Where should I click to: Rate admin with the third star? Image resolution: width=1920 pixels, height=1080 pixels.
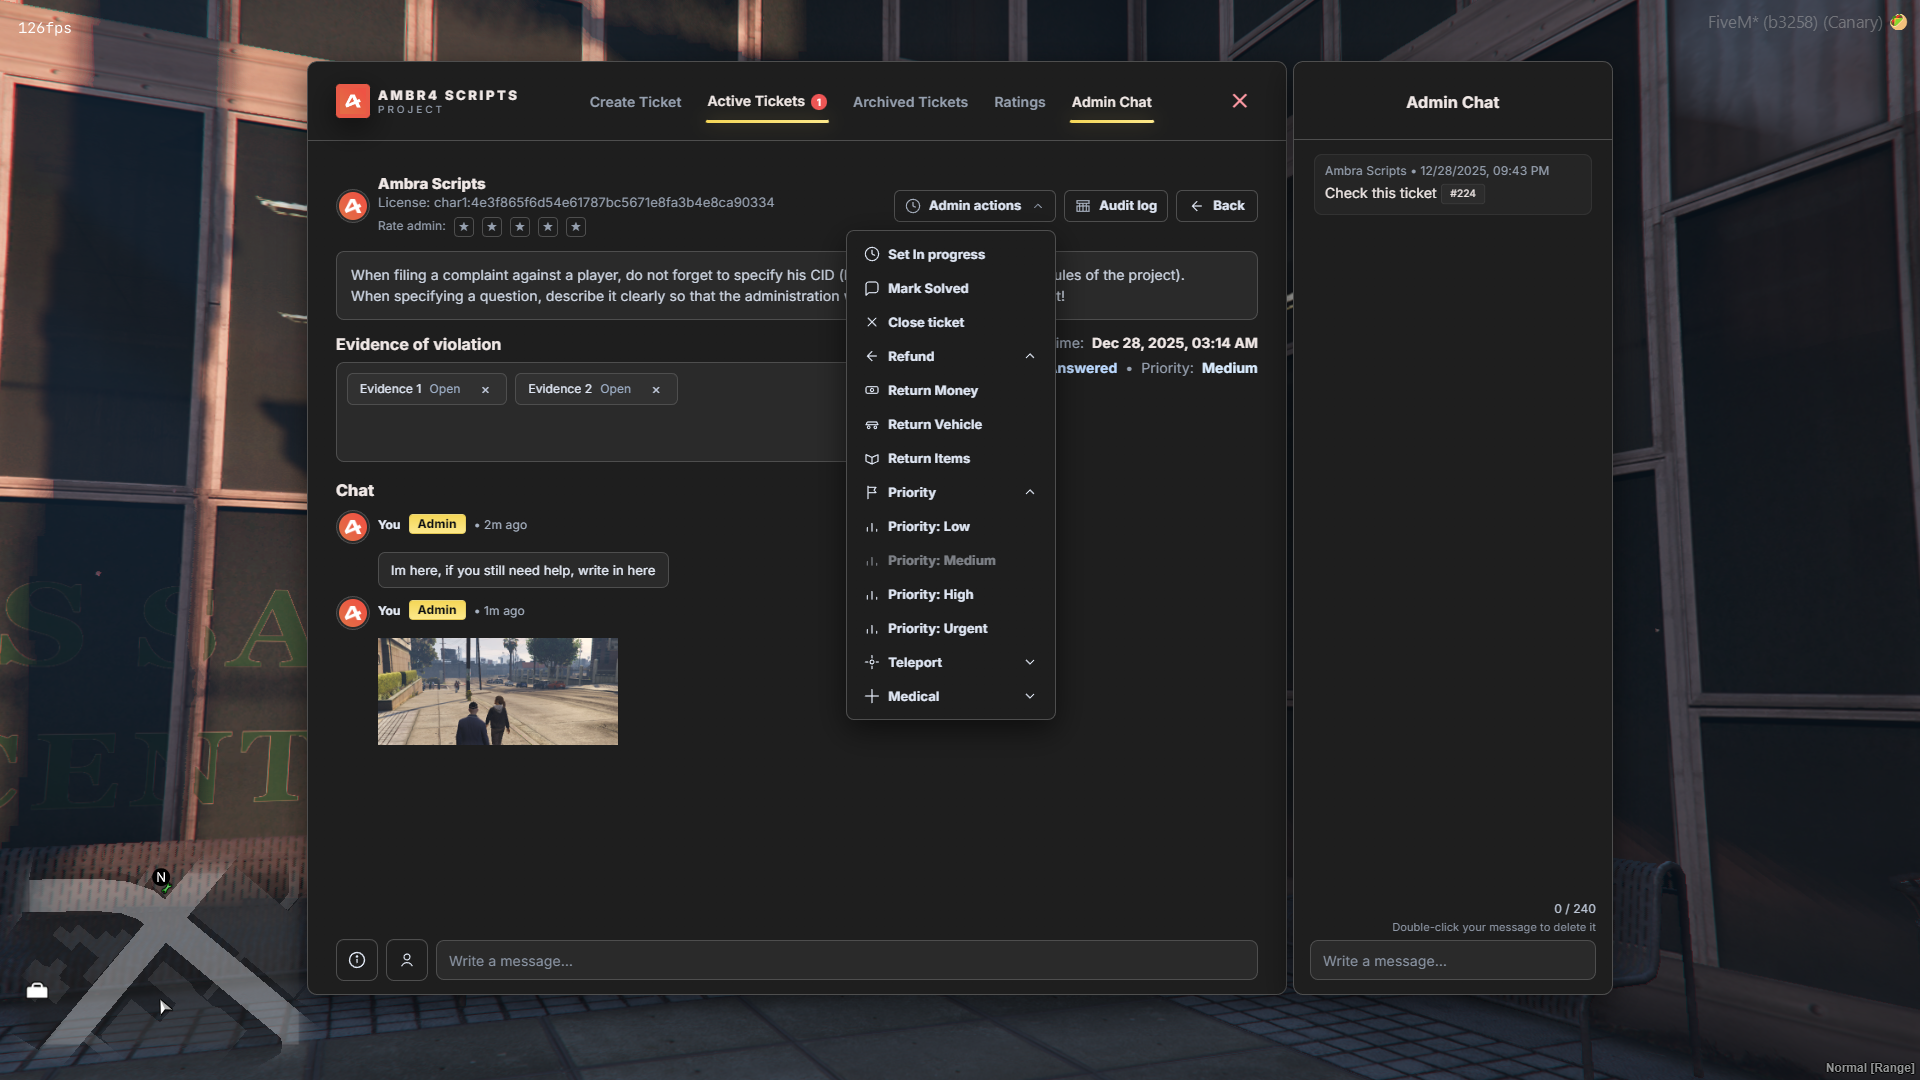pos(519,227)
